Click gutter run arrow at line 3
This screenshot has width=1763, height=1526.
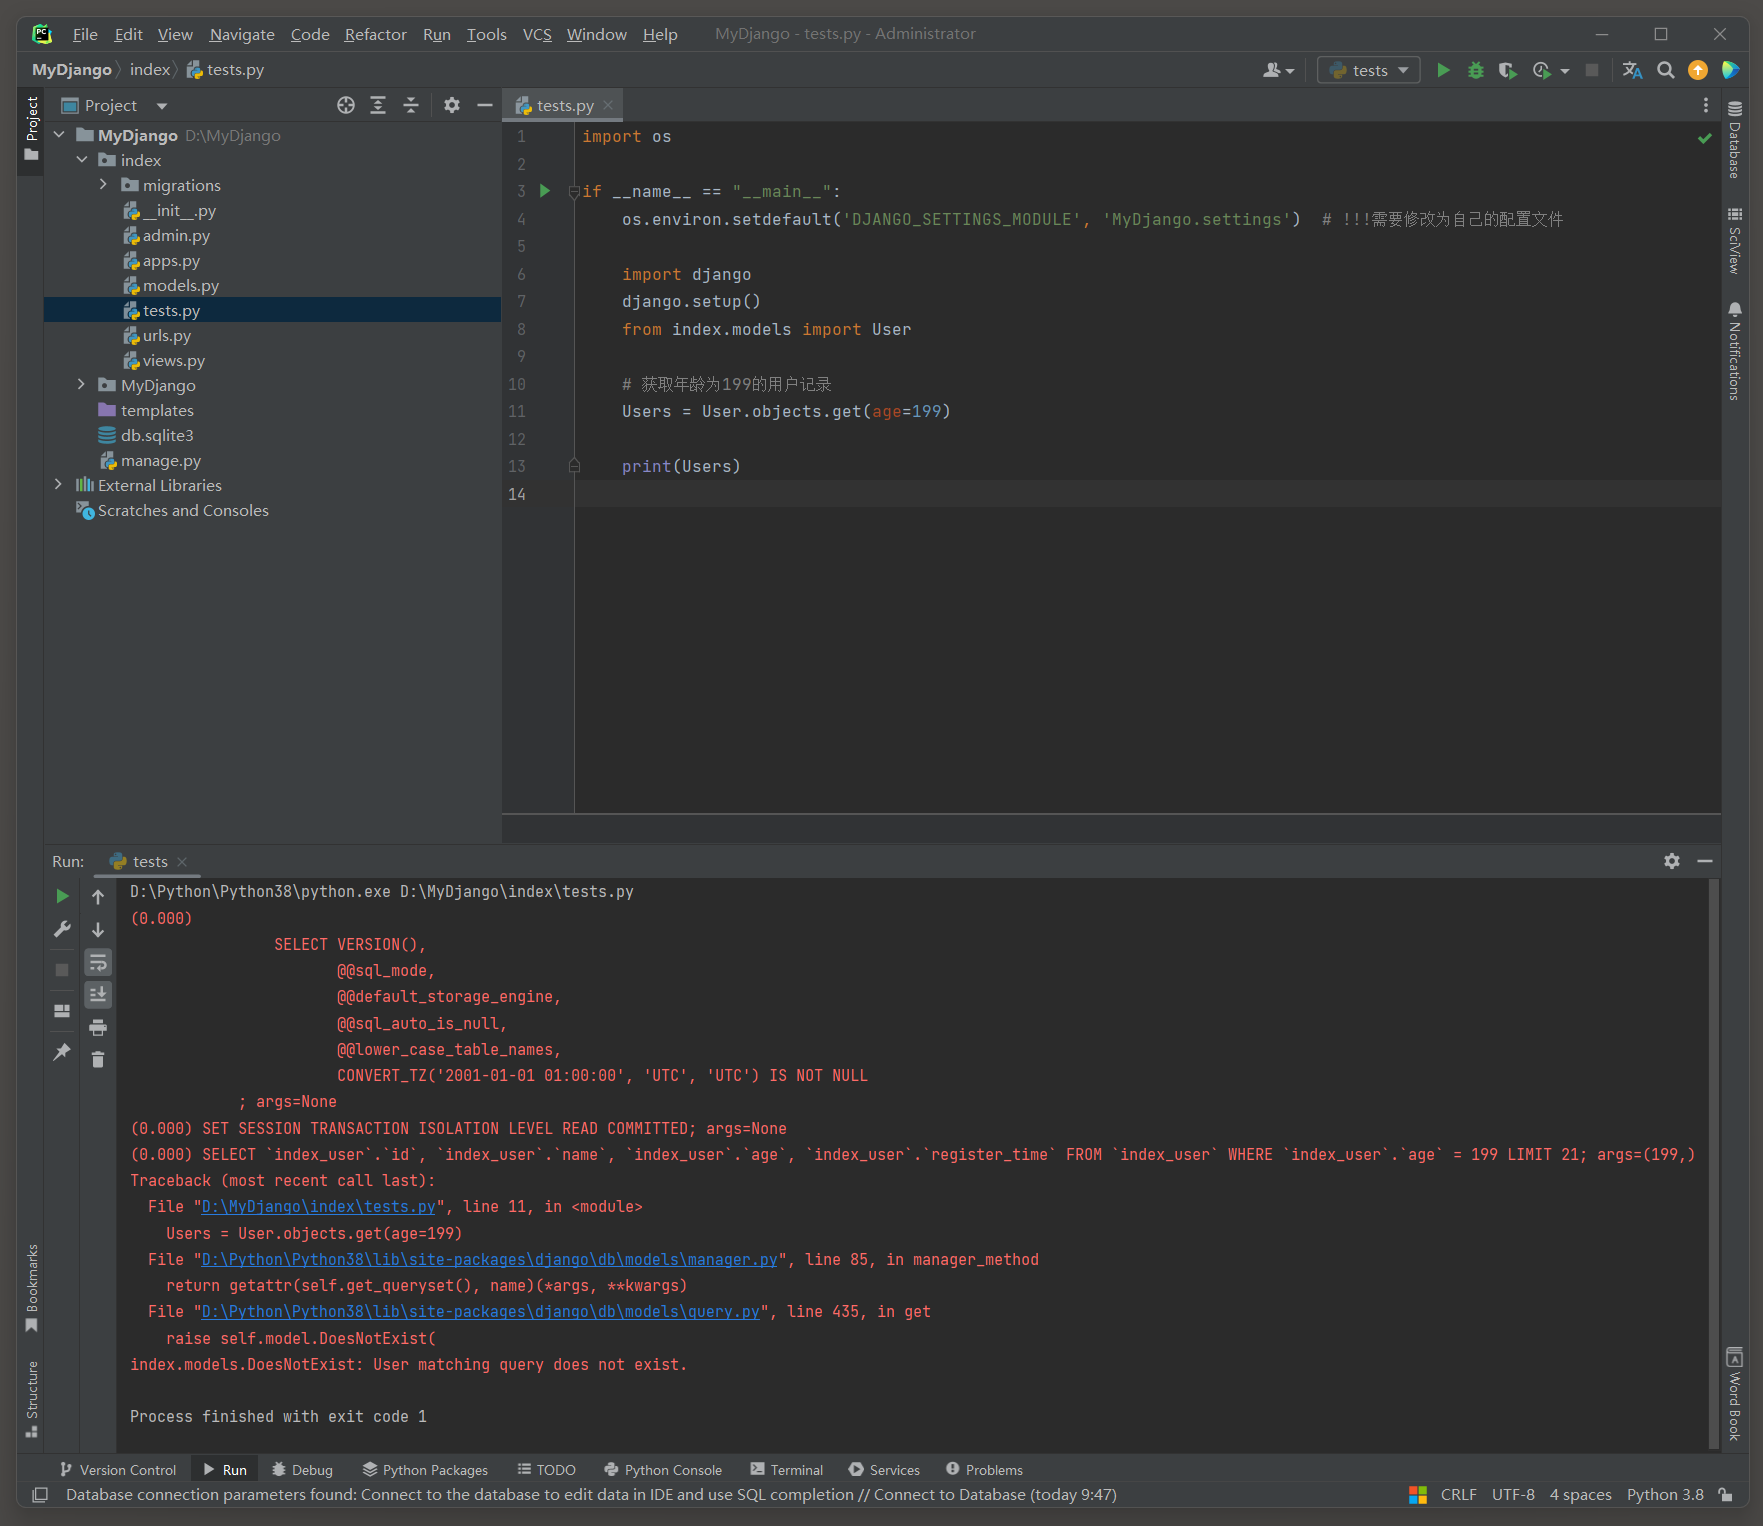pos(545,191)
